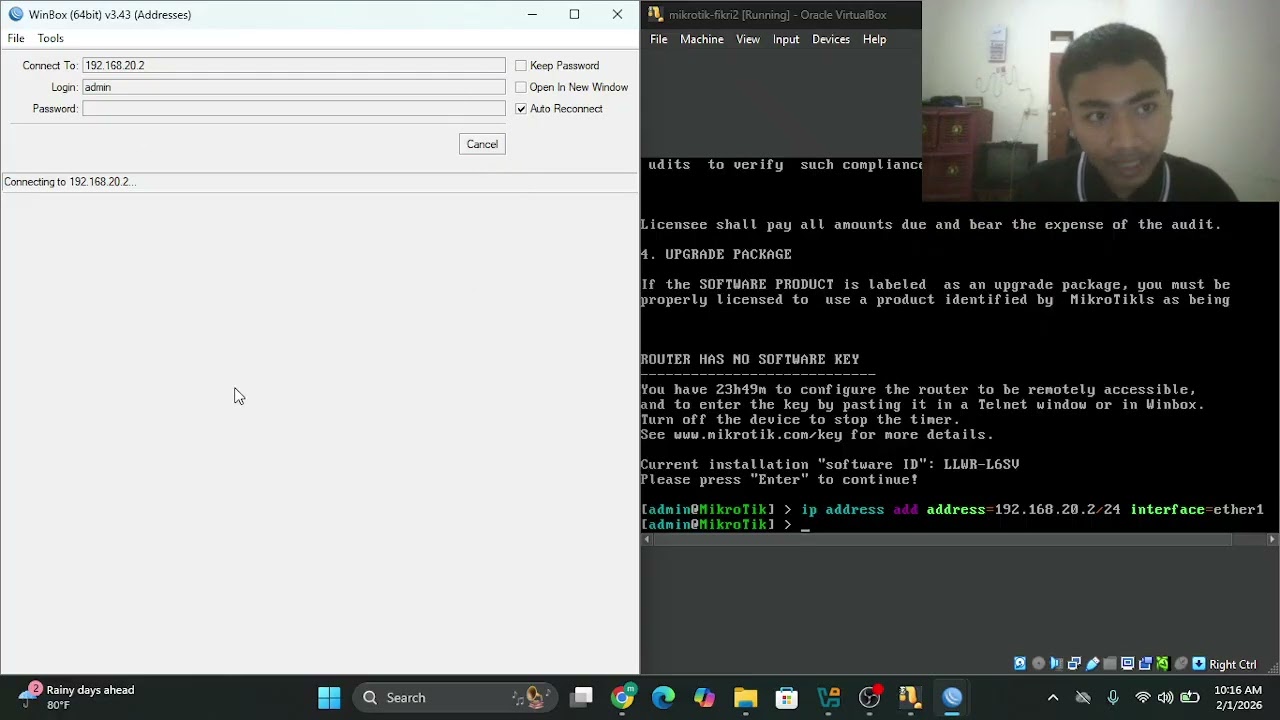Click the hard disk activity indicator
The image size is (1280, 720).
point(1020,664)
